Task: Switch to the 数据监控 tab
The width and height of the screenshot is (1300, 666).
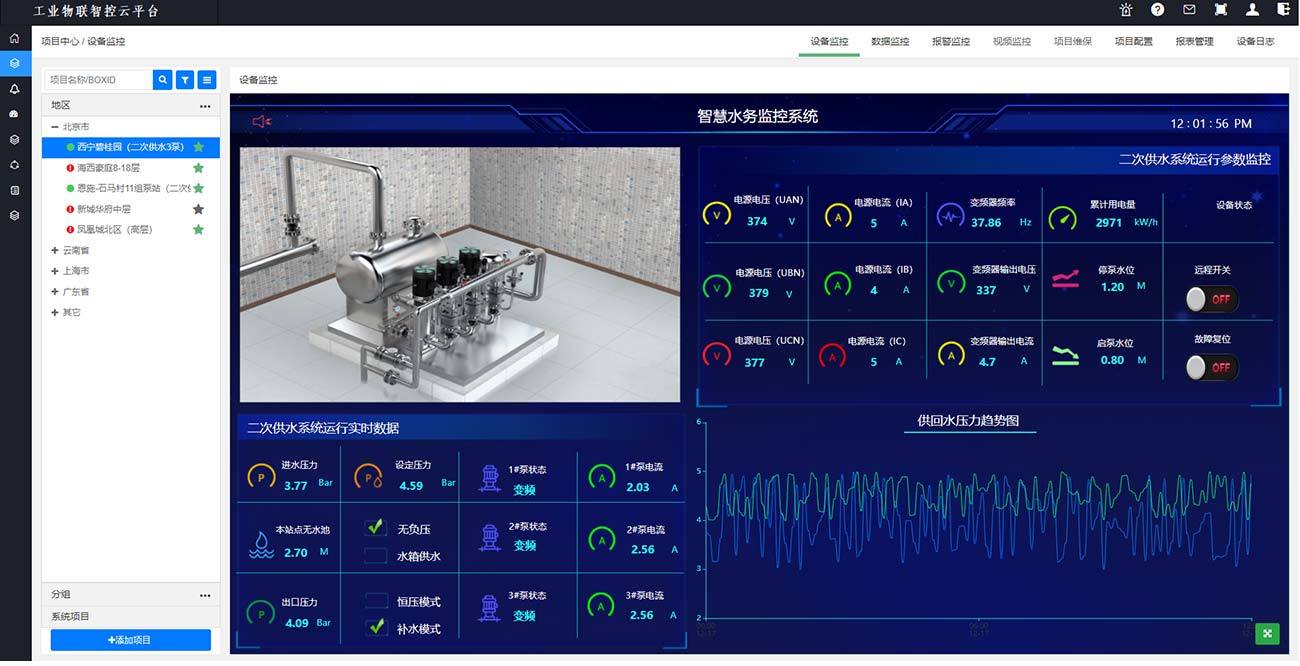Action: 890,42
